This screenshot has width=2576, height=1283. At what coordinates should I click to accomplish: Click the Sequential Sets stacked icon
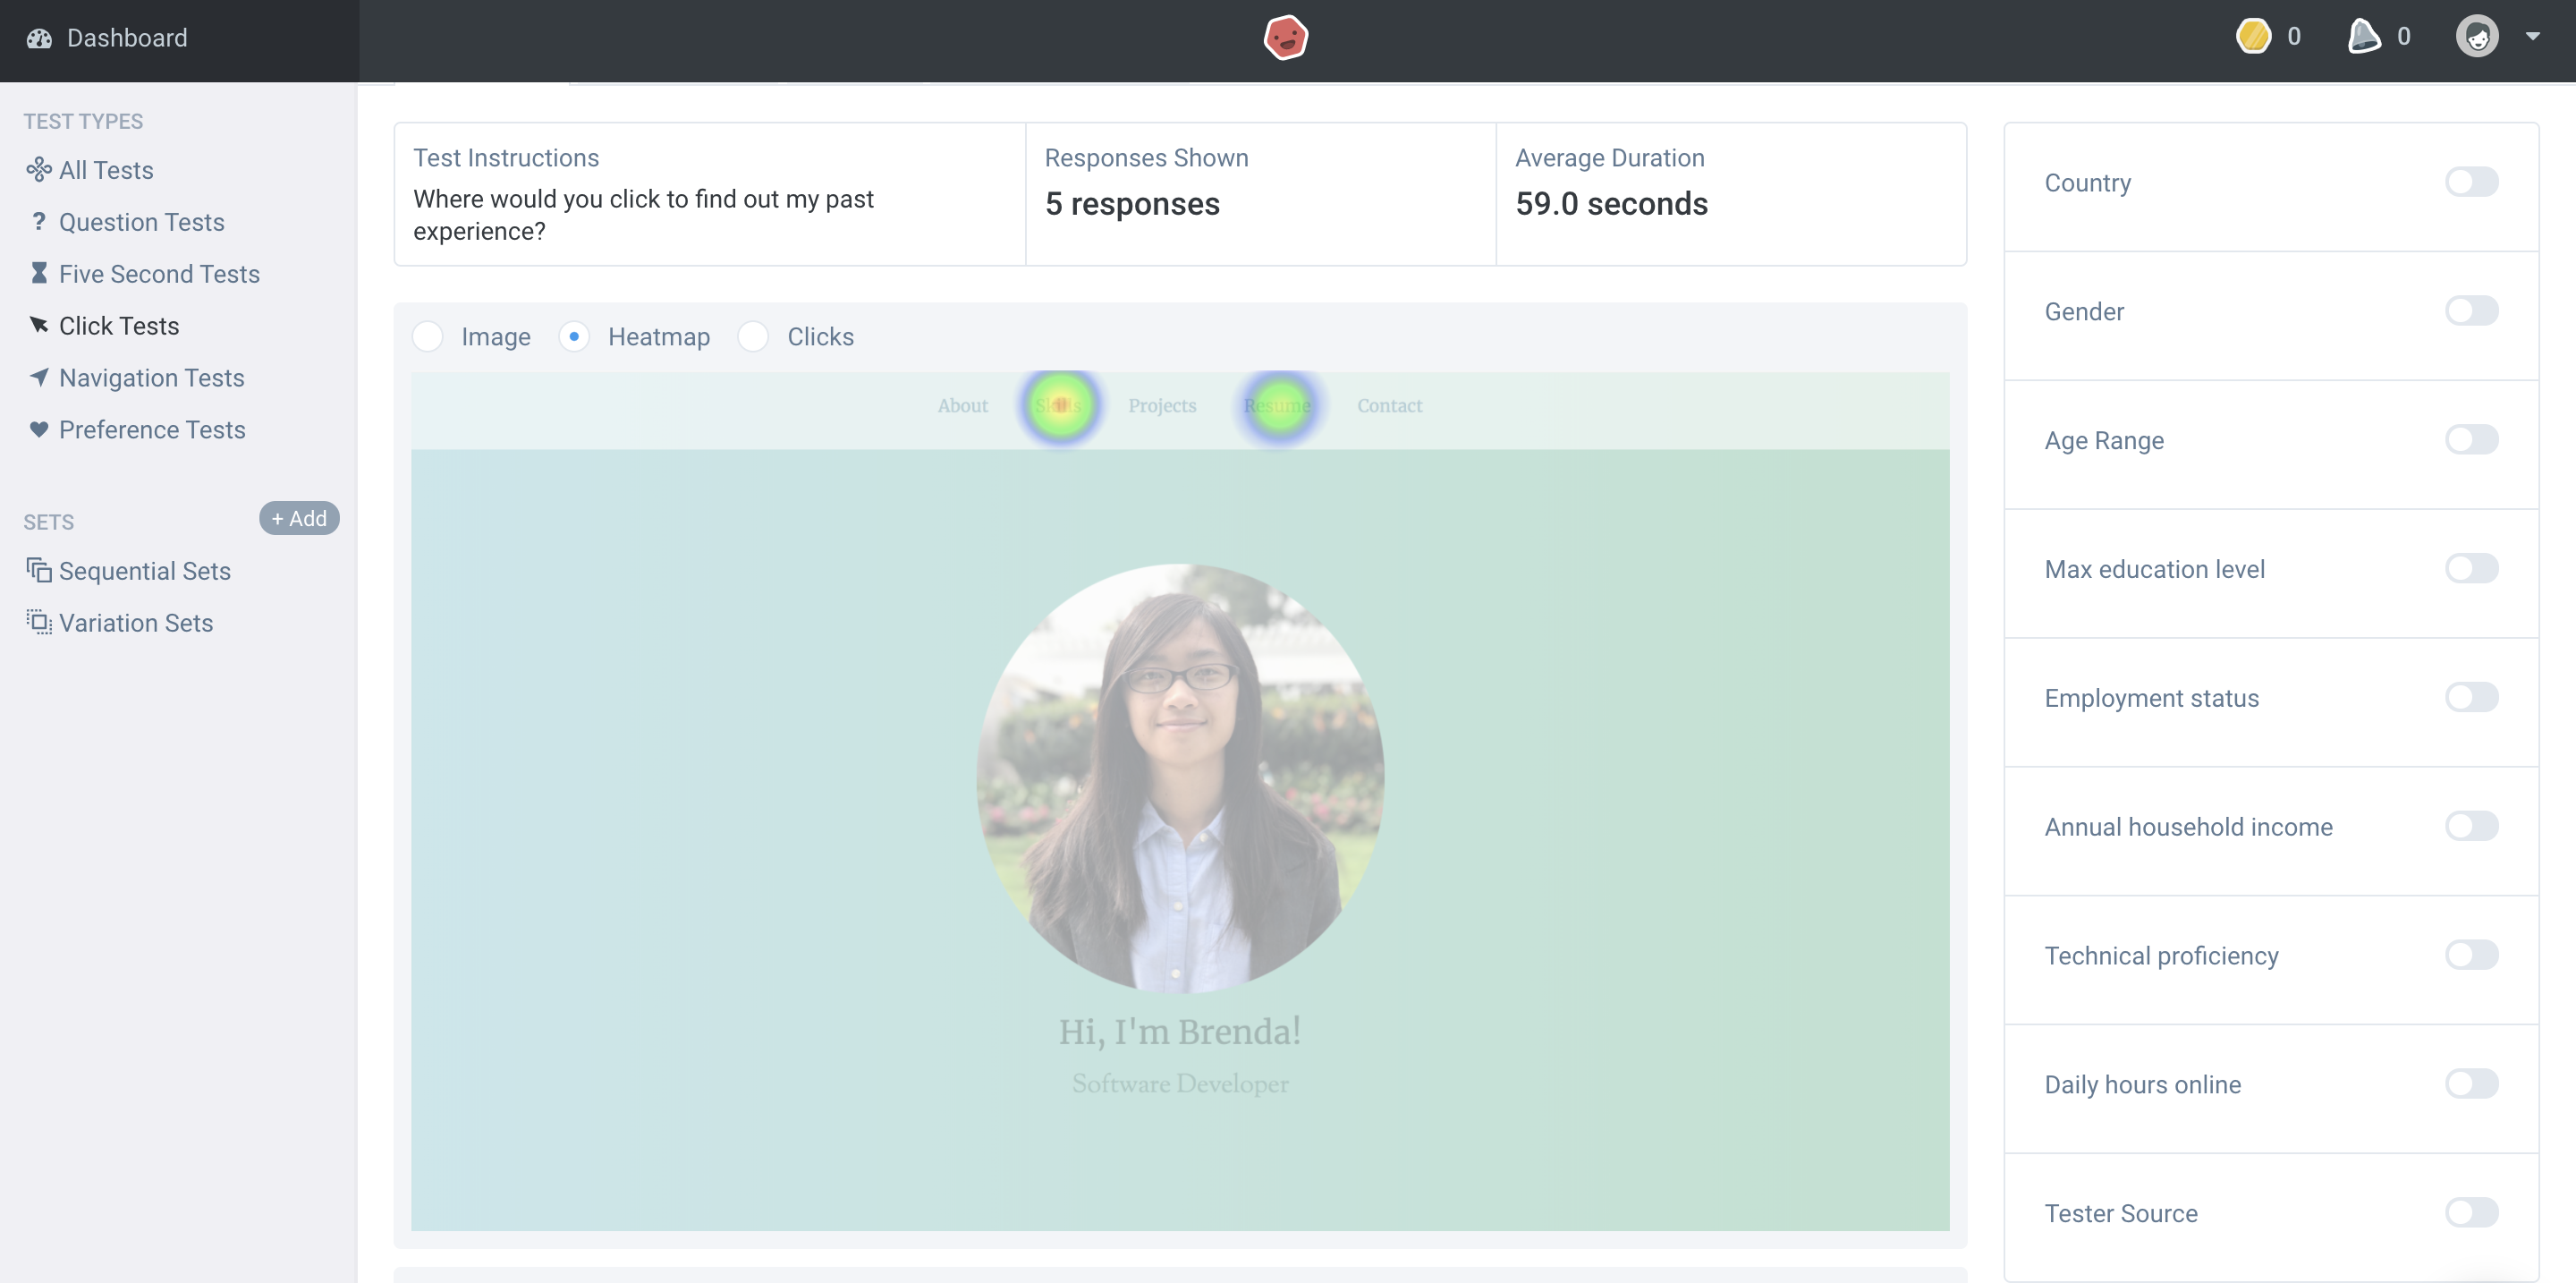pos(39,571)
